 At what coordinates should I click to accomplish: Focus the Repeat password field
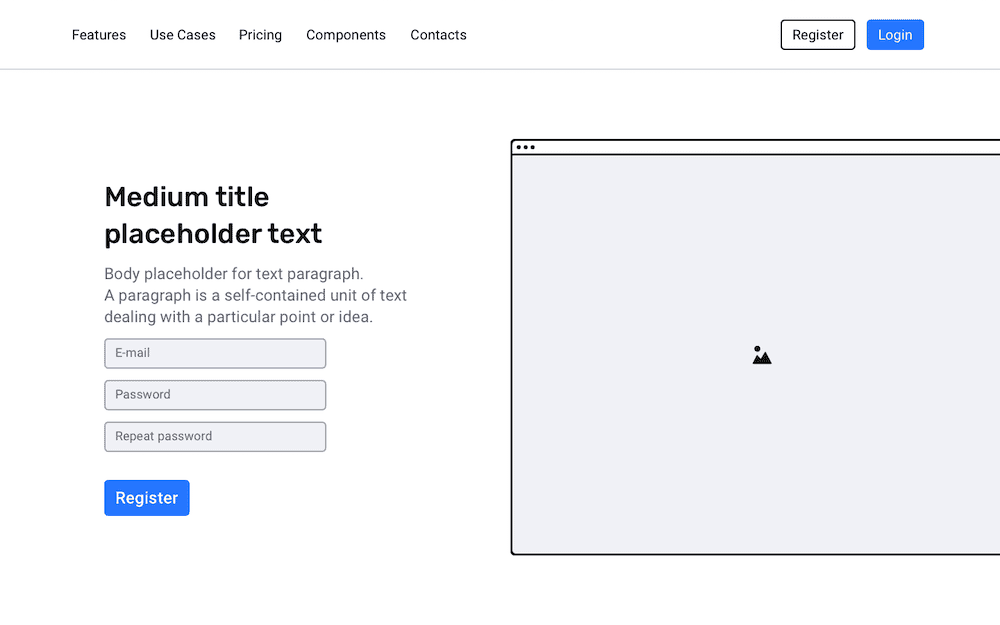215,437
